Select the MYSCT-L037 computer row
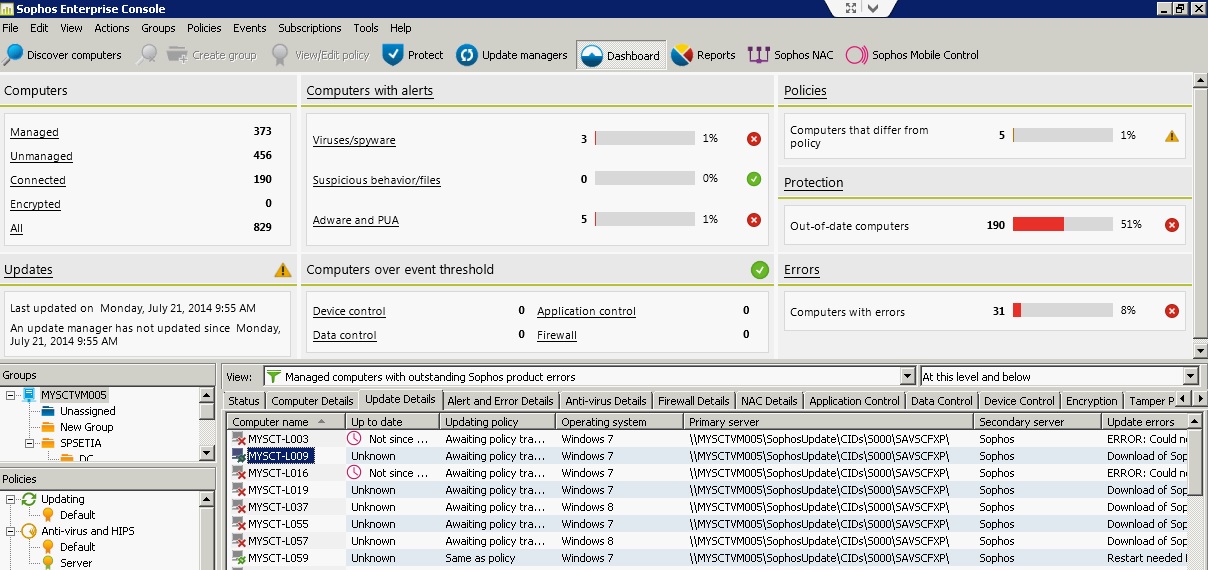 (x=709, y=507)
